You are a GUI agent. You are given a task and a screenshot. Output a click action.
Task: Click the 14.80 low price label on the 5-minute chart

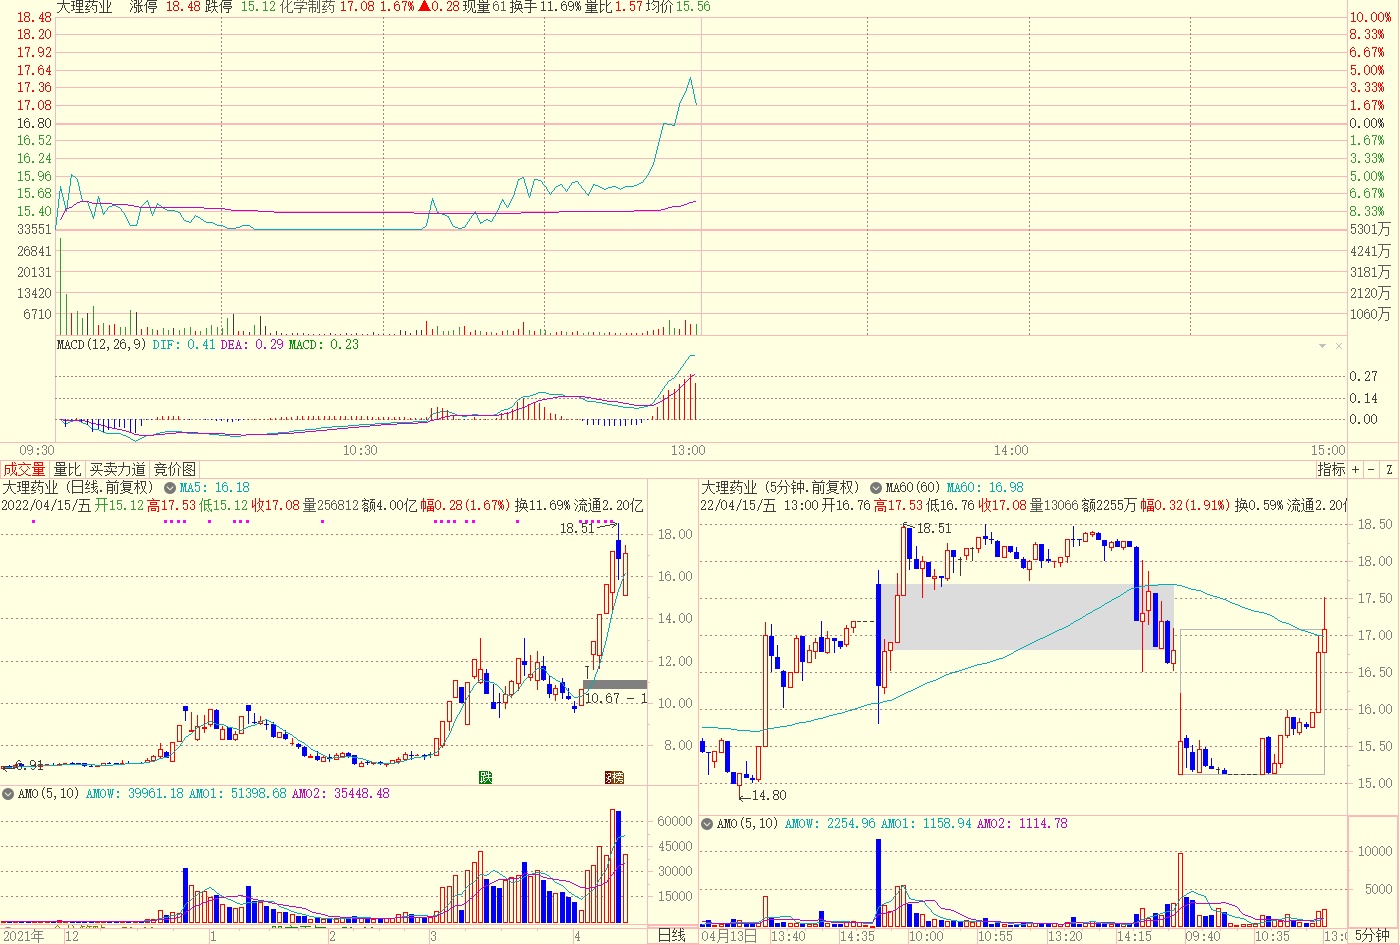[769, 795]
